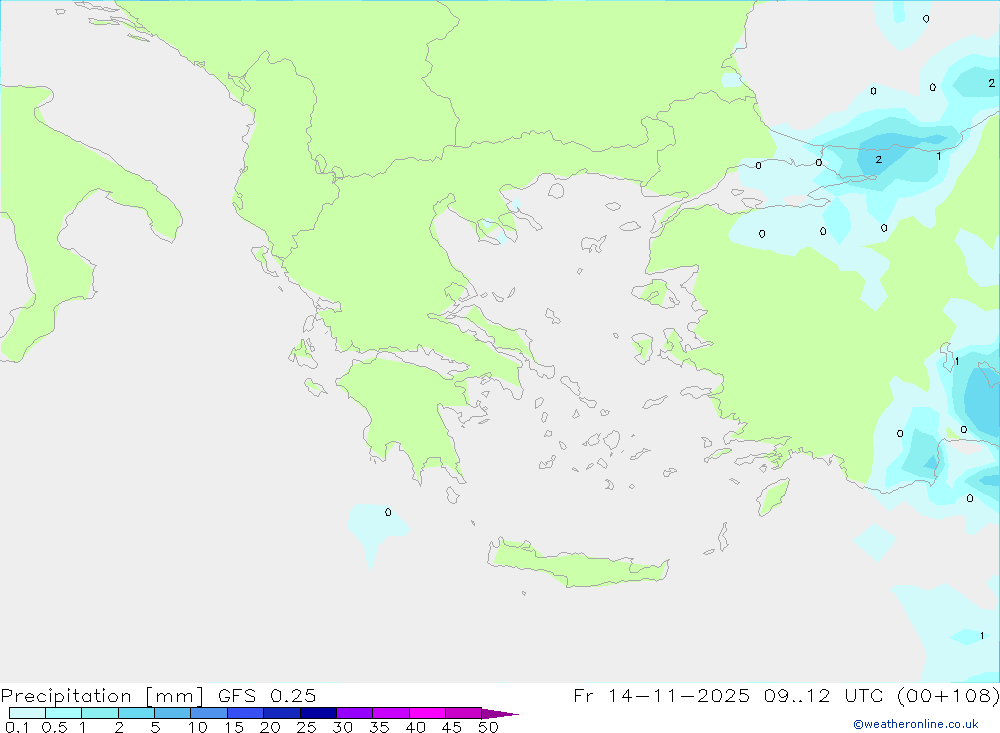Choose the 20–25 mm dark blue swatch
Screen dimensions: 1000x733
[x=282, y=713]
